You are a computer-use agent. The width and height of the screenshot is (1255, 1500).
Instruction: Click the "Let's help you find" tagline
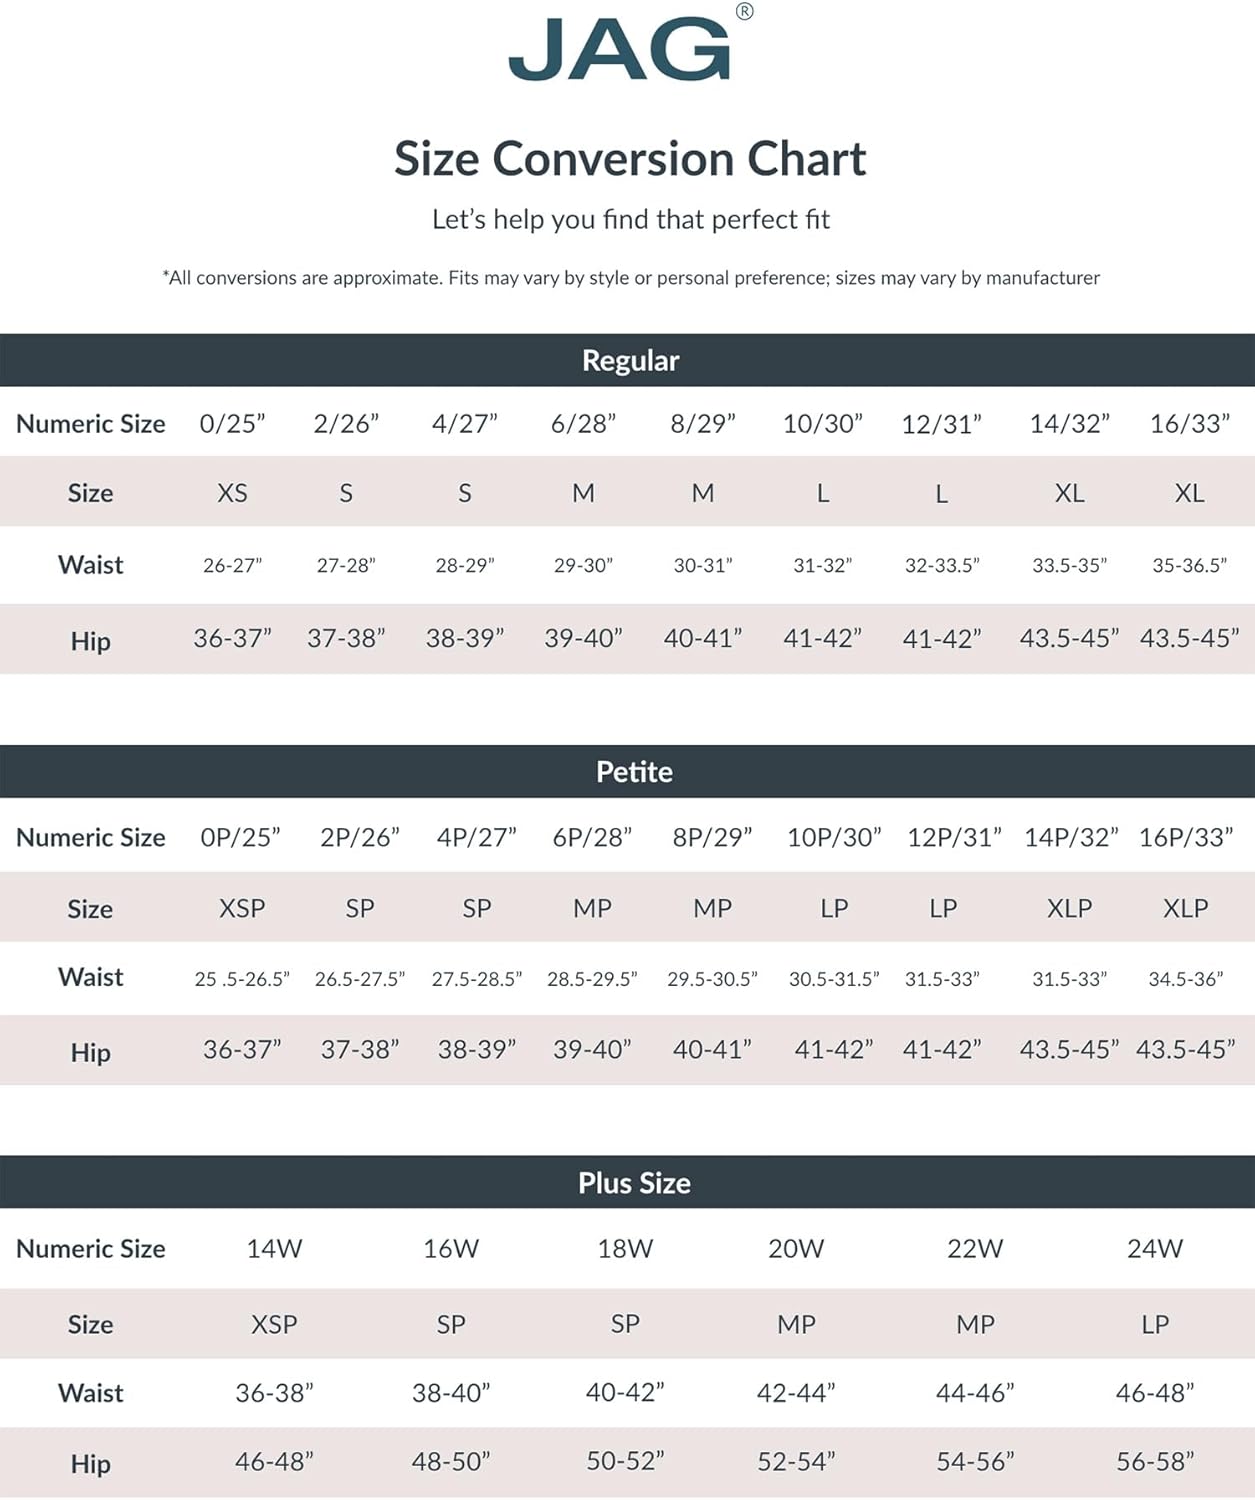pos(630,220)
